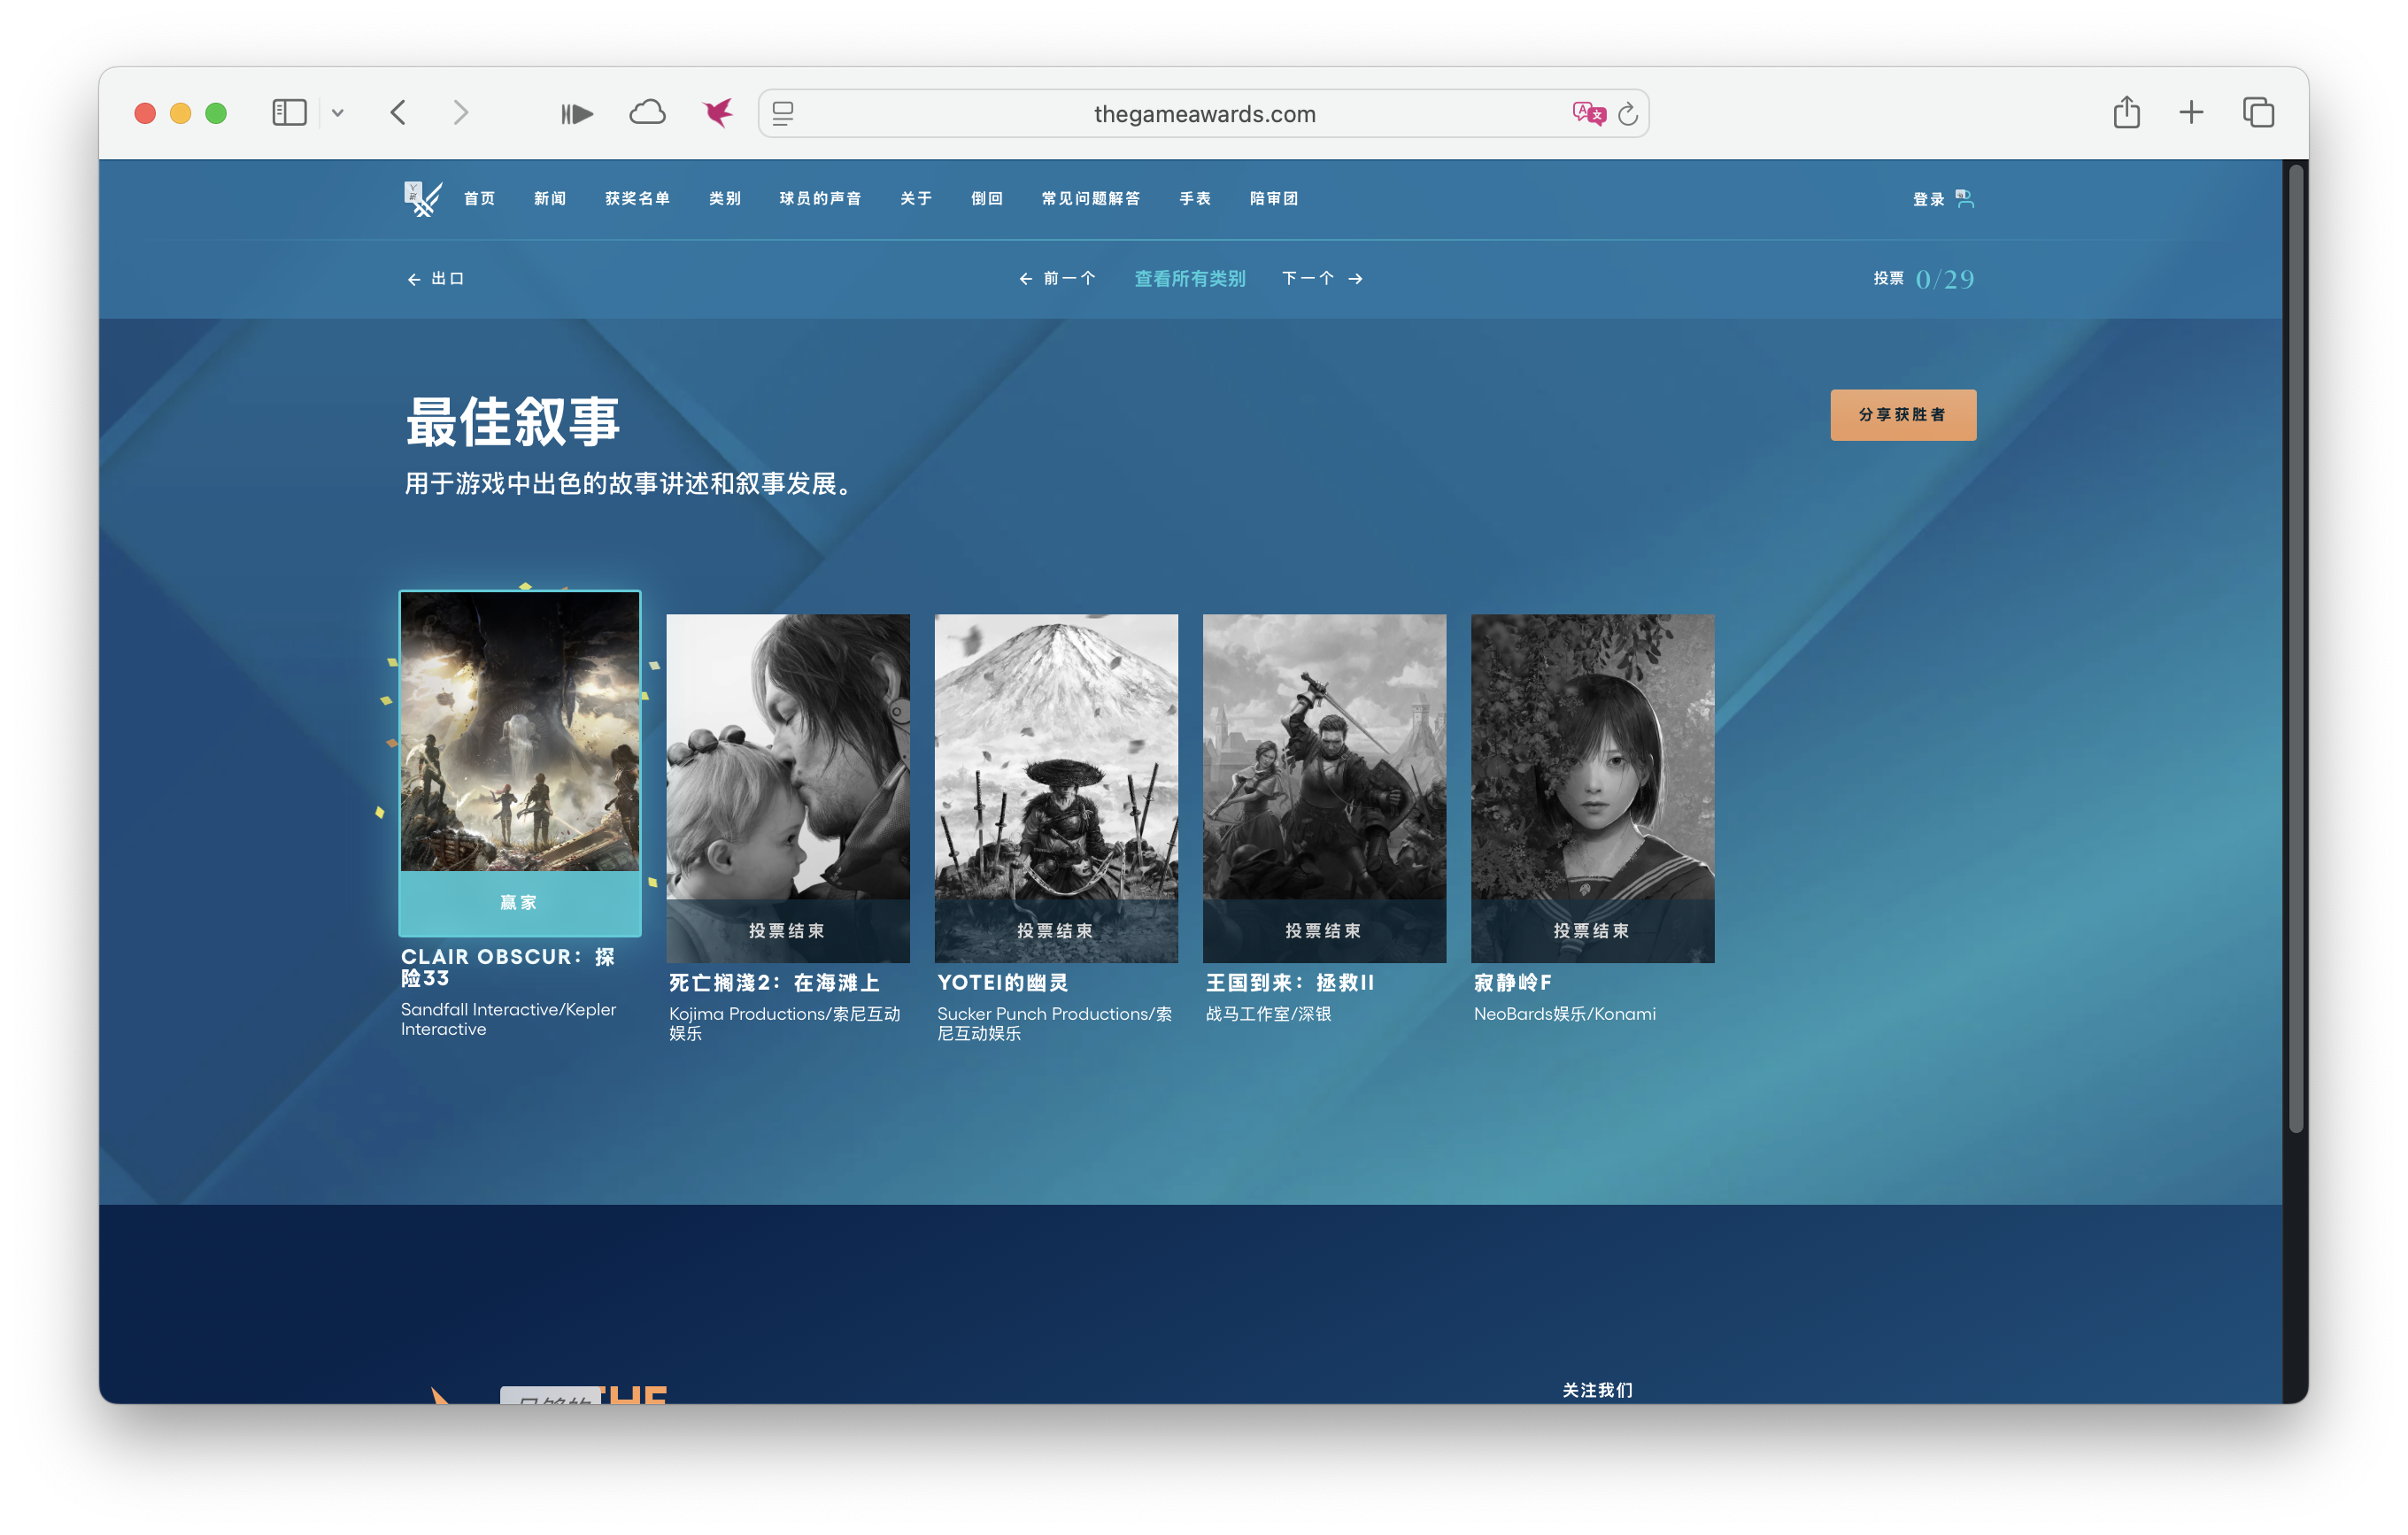Click the 分享获胜者 button
The height and width of the screenshot is (1535, 2408).
(x=1903, y=414)
